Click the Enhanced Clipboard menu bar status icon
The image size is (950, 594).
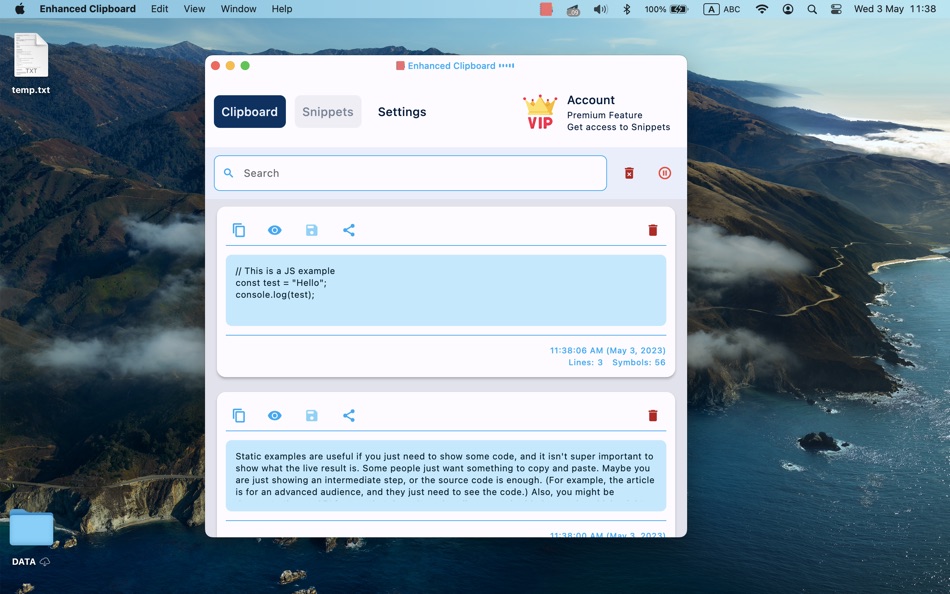tap(546, 9)
